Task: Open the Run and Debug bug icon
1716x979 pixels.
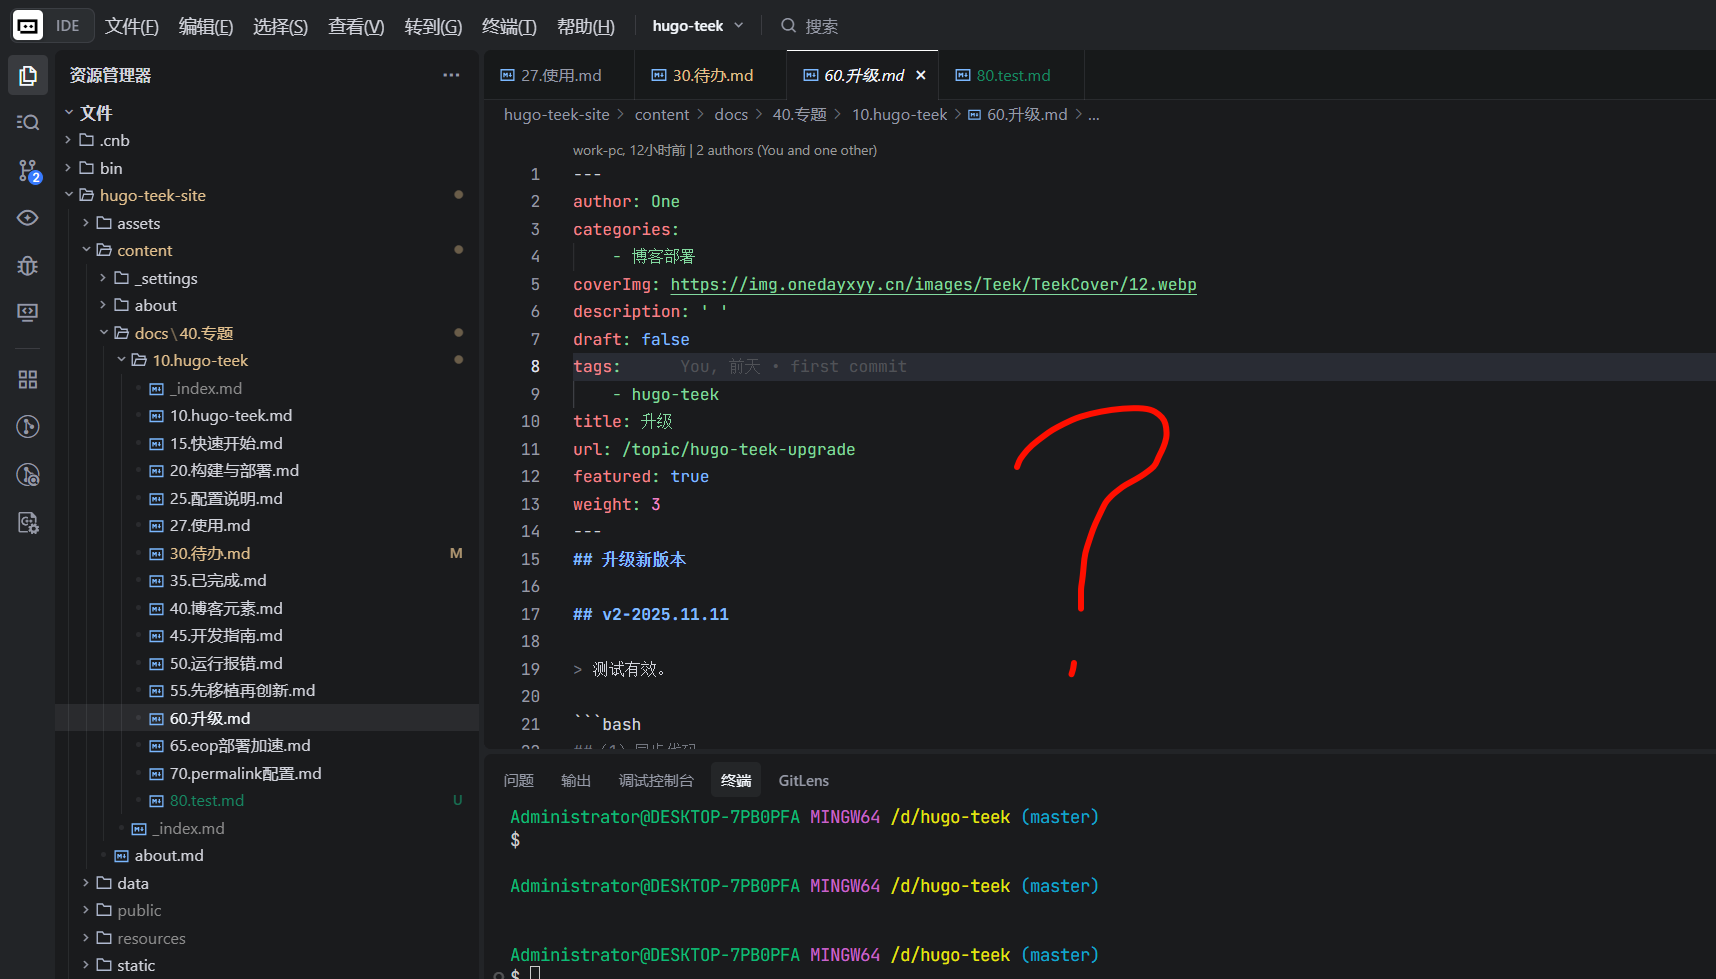Action: click(x=28, y=265)
